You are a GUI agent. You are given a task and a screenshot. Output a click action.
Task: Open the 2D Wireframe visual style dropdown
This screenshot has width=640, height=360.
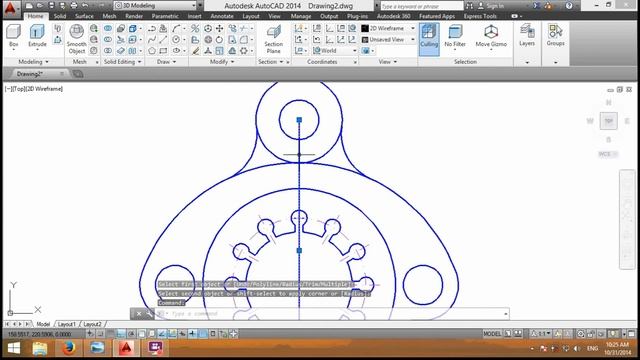click(388, 28)
